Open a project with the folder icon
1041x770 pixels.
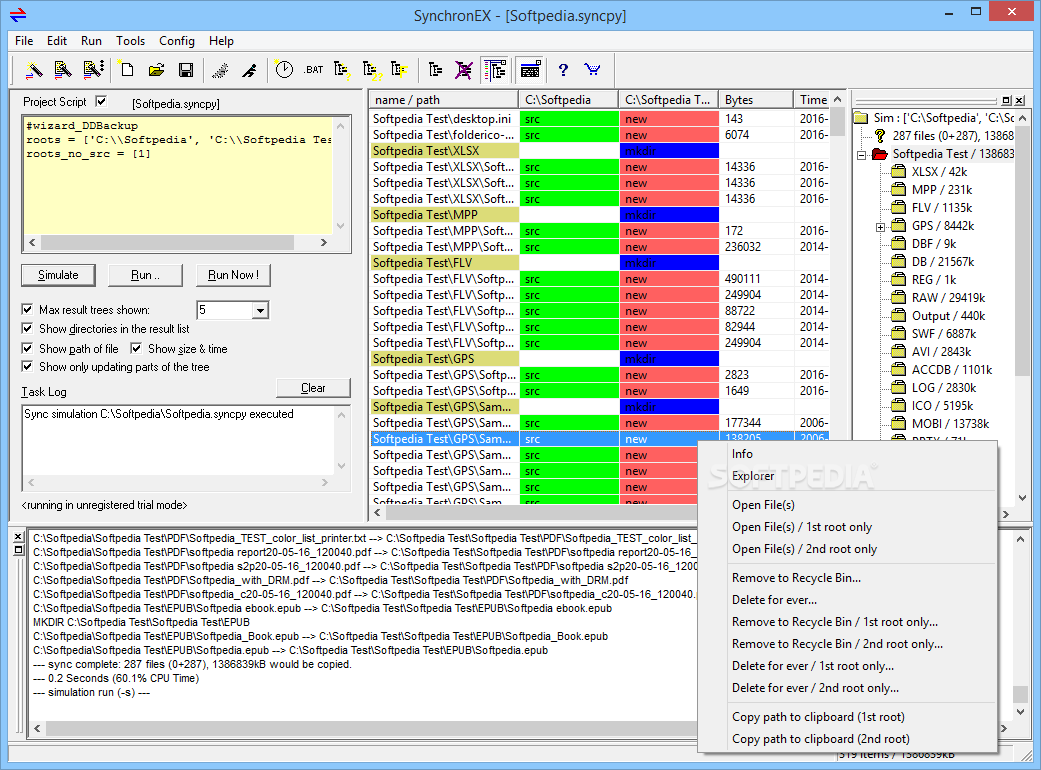[x=157, y=70]
